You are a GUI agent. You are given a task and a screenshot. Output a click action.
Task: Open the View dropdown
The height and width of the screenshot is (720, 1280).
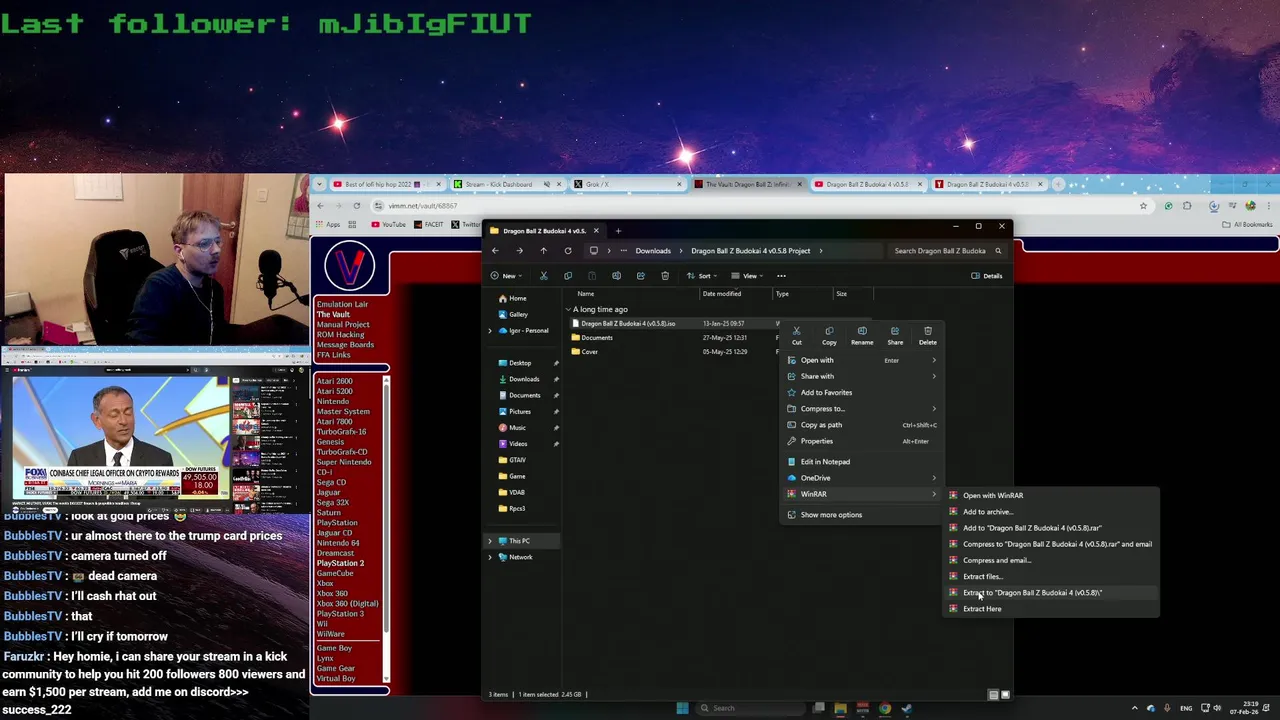[747, 276]
